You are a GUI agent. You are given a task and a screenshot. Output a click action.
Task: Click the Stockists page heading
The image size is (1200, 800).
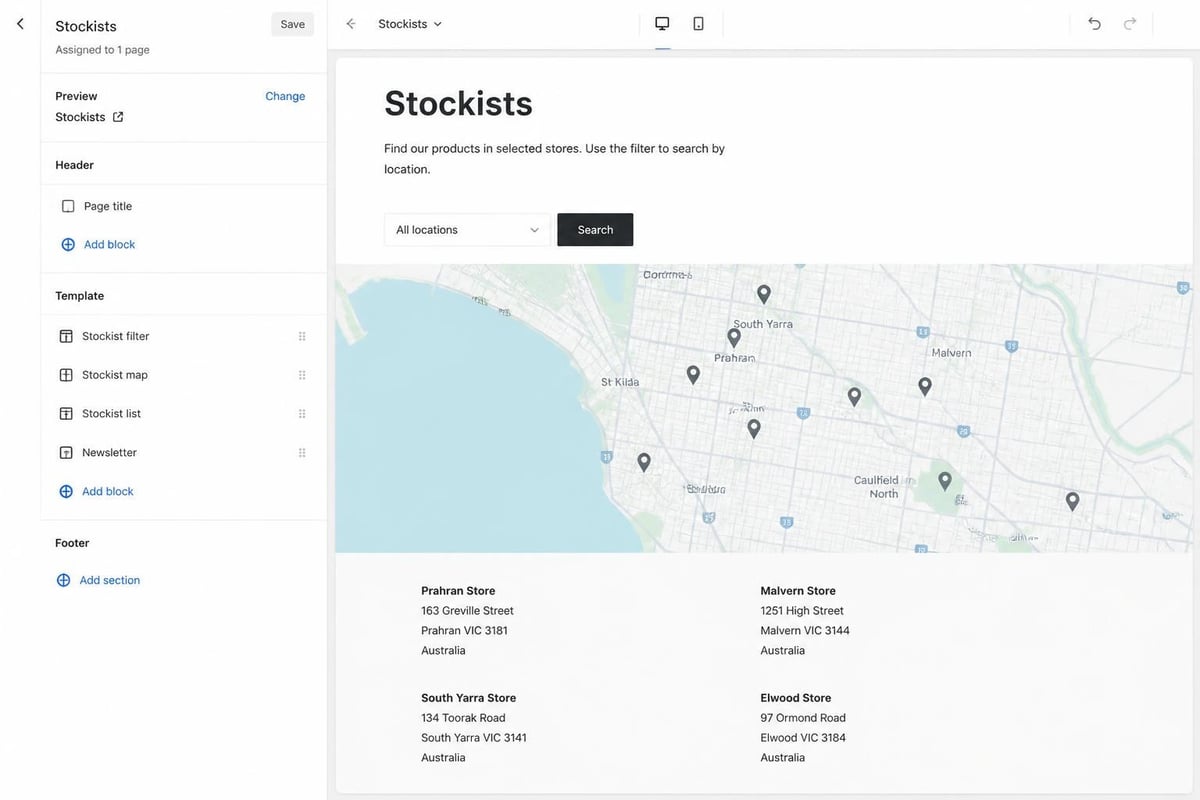coord(458,103)
